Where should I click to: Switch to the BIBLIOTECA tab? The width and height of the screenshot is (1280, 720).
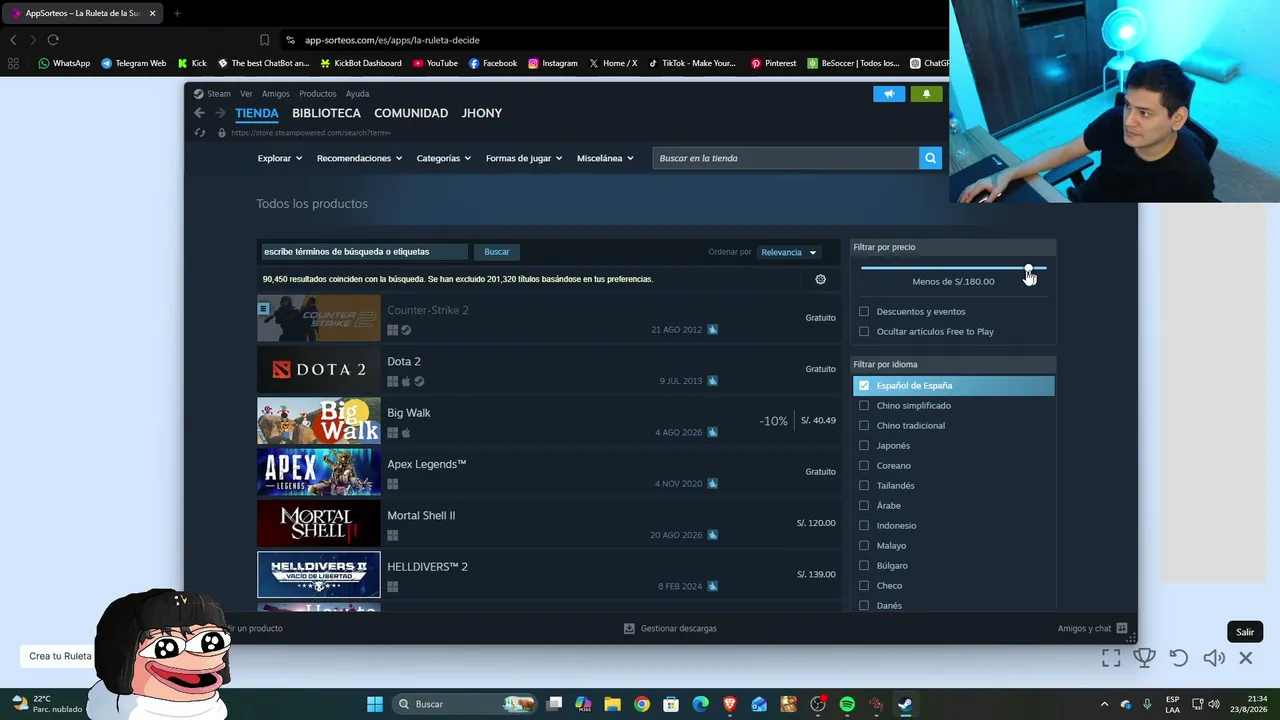pos(326,113)
